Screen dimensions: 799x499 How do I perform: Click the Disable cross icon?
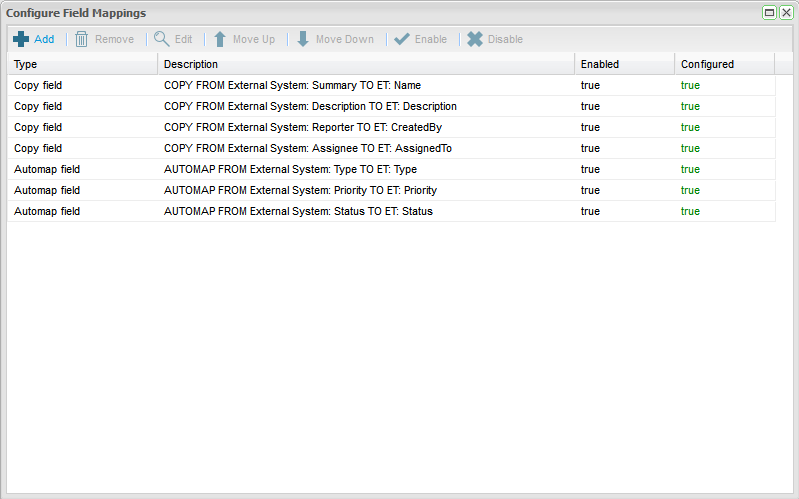click(x=475, y=39)
